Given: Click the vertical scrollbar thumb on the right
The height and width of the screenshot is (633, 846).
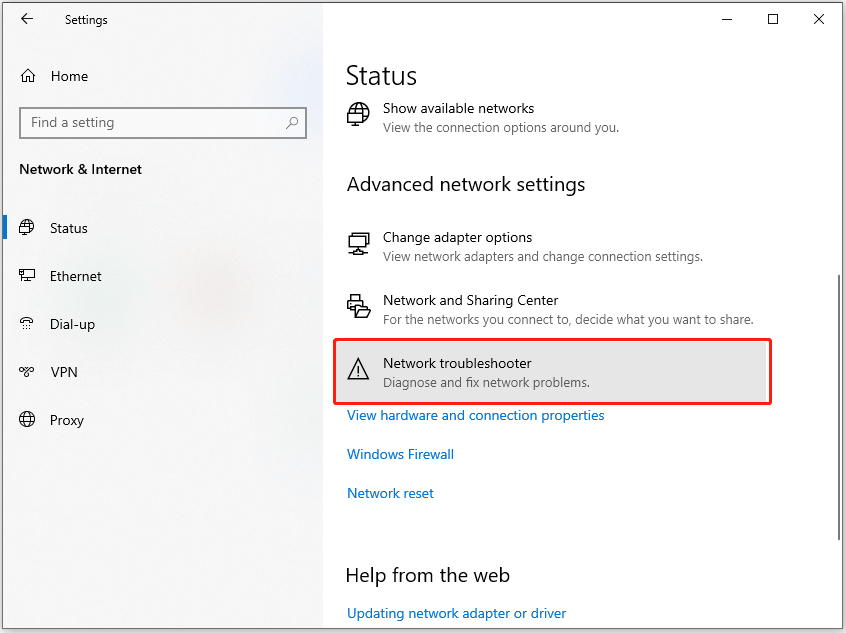Looking at the screenshot, I should [x=839, y=407].
